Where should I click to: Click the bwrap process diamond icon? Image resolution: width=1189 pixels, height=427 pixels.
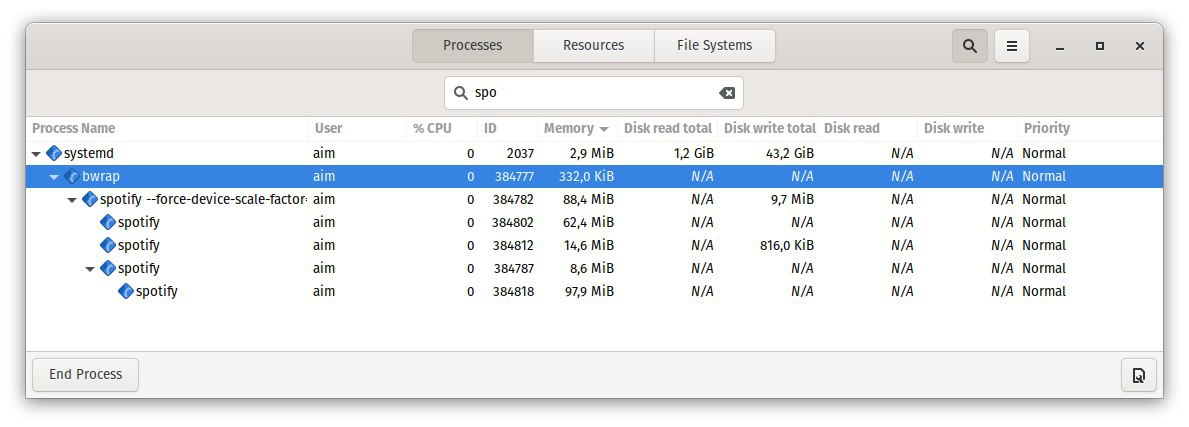pos(72,176)
